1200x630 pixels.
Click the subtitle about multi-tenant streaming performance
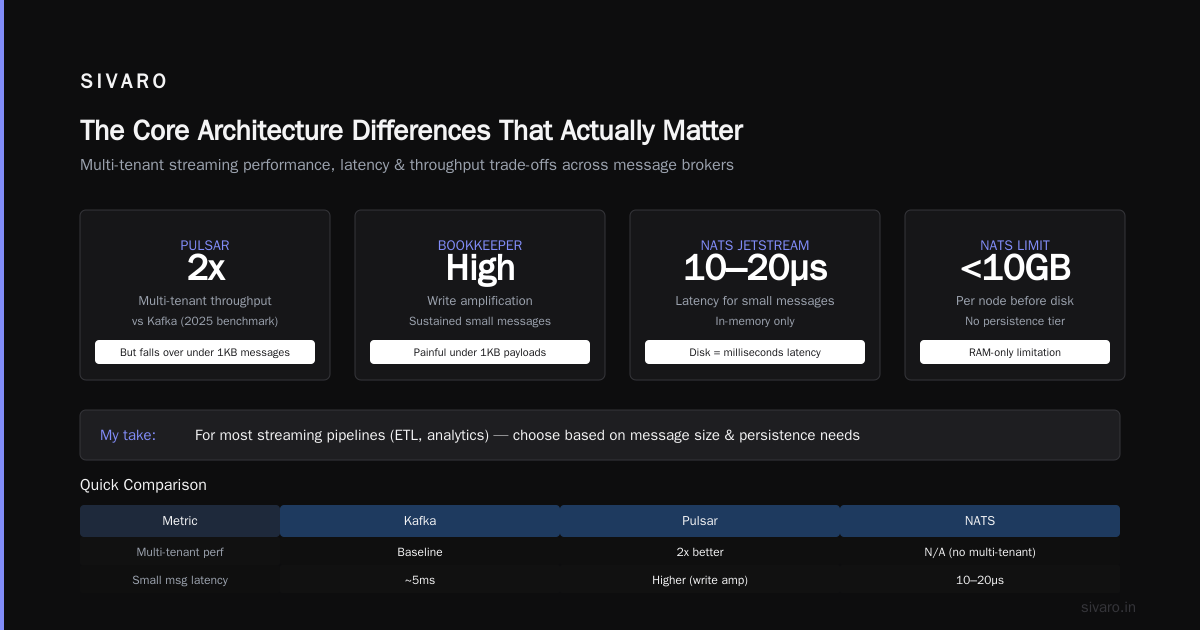click(x=407, y=164)
